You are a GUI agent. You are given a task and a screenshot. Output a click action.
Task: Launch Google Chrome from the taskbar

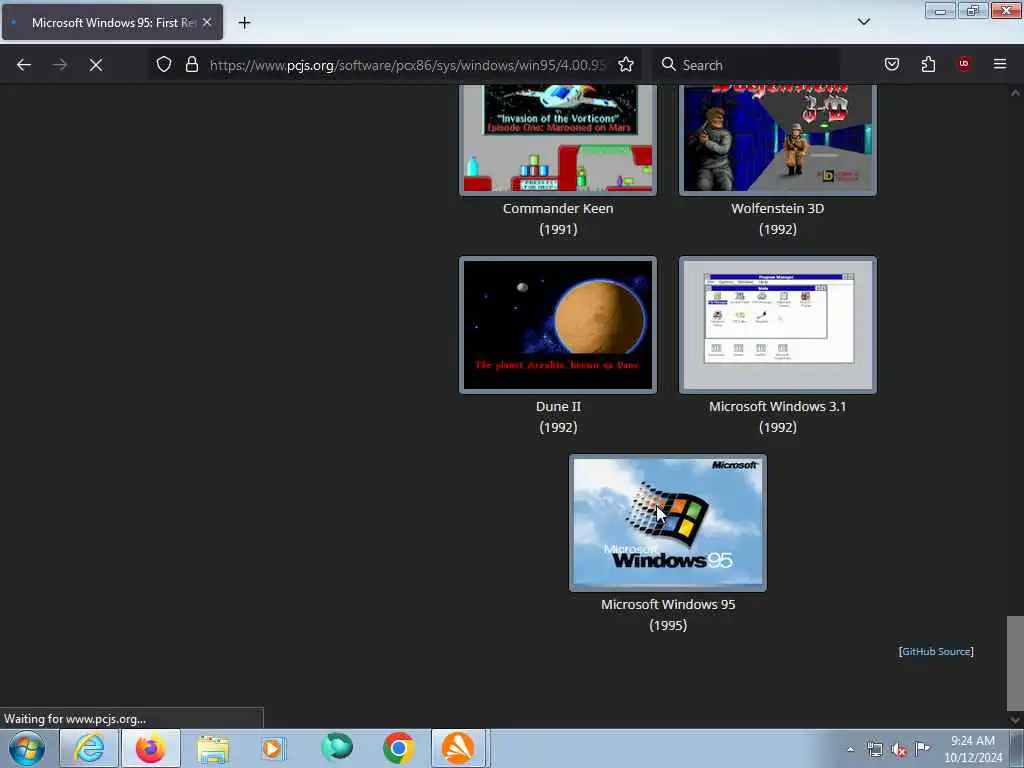tap(398, 748)
